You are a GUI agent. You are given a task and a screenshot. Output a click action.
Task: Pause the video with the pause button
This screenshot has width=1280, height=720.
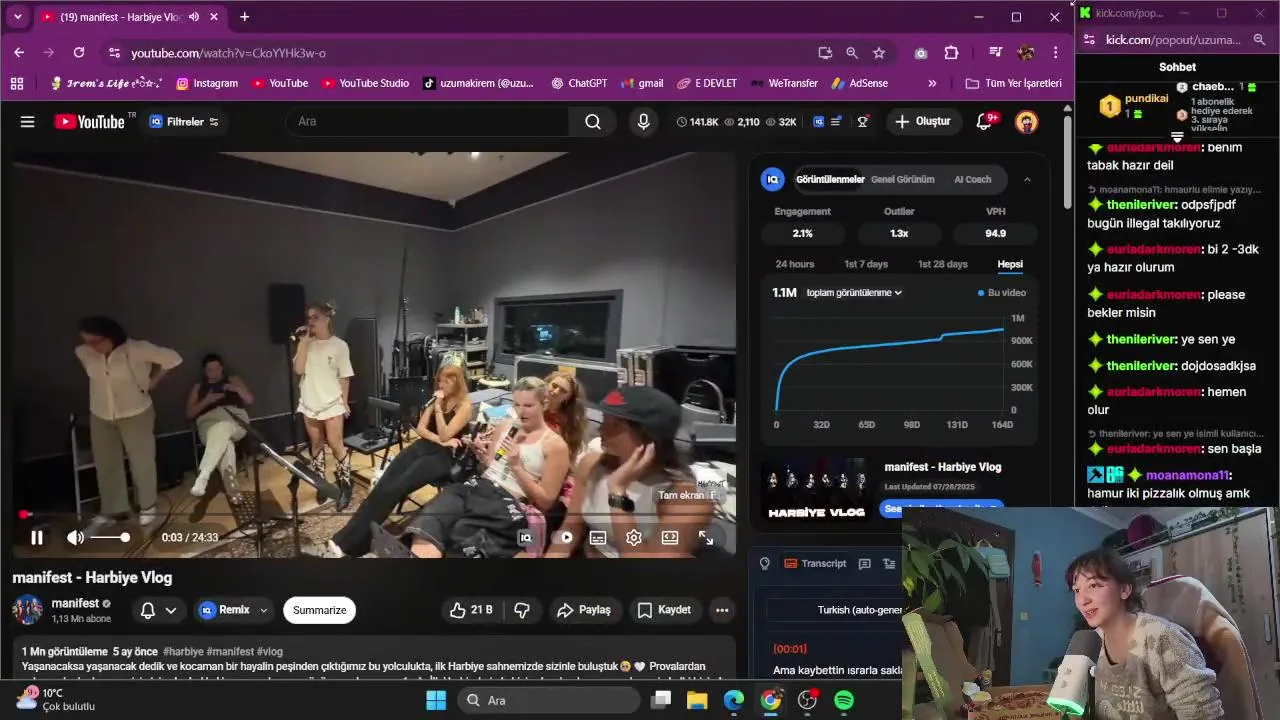click(x=37, y=538)
